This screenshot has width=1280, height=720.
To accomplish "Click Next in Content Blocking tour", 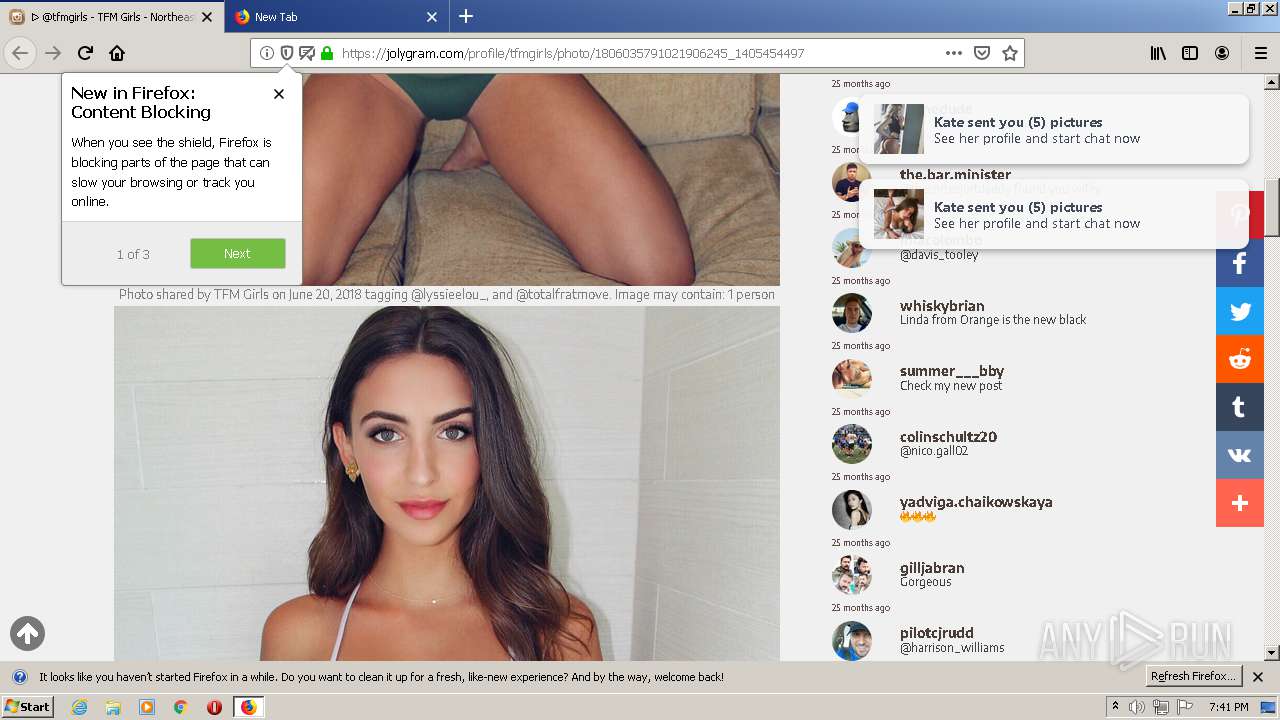I will coord(238,253).
